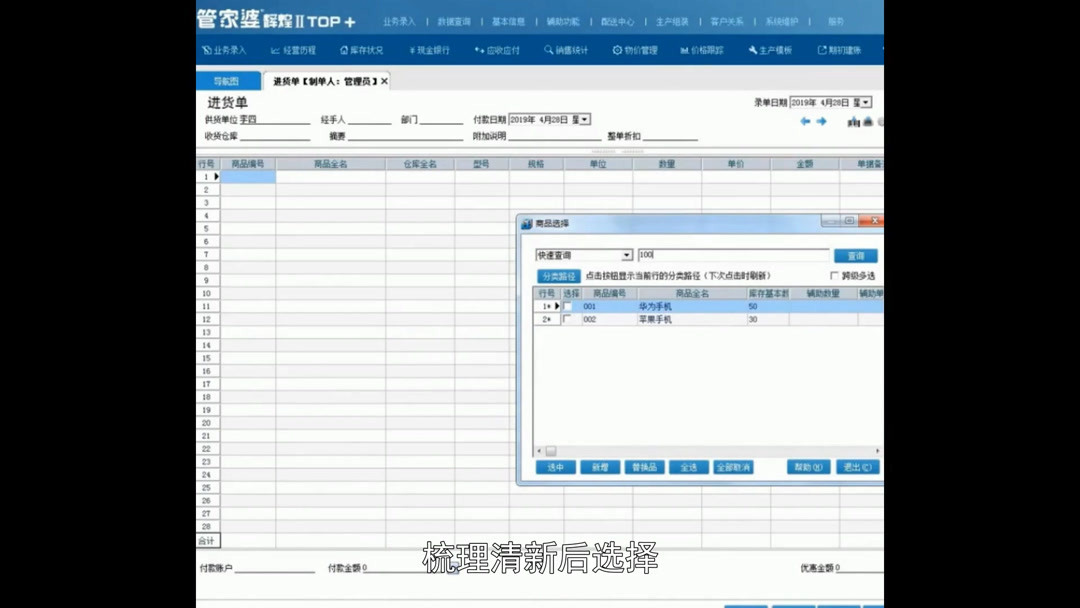Switch to the 导航图 tab
This screenshot has width=1080, height=608.
pyautogui.click(x=228, y=79)
